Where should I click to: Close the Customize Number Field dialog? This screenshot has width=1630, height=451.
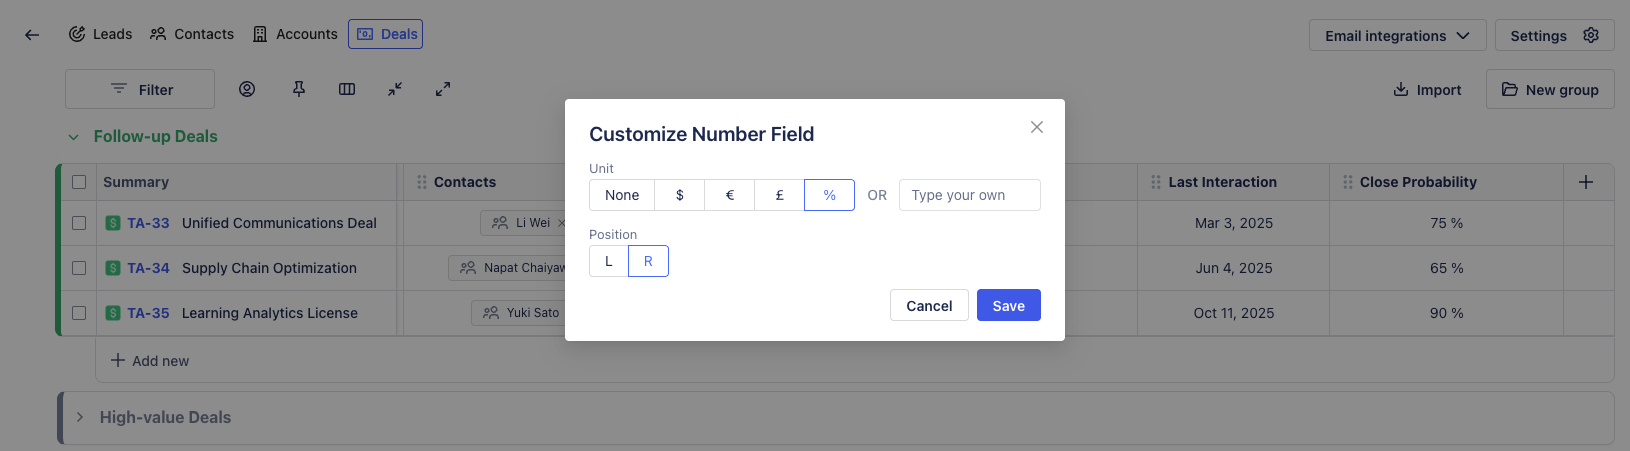pos(1037,127)
